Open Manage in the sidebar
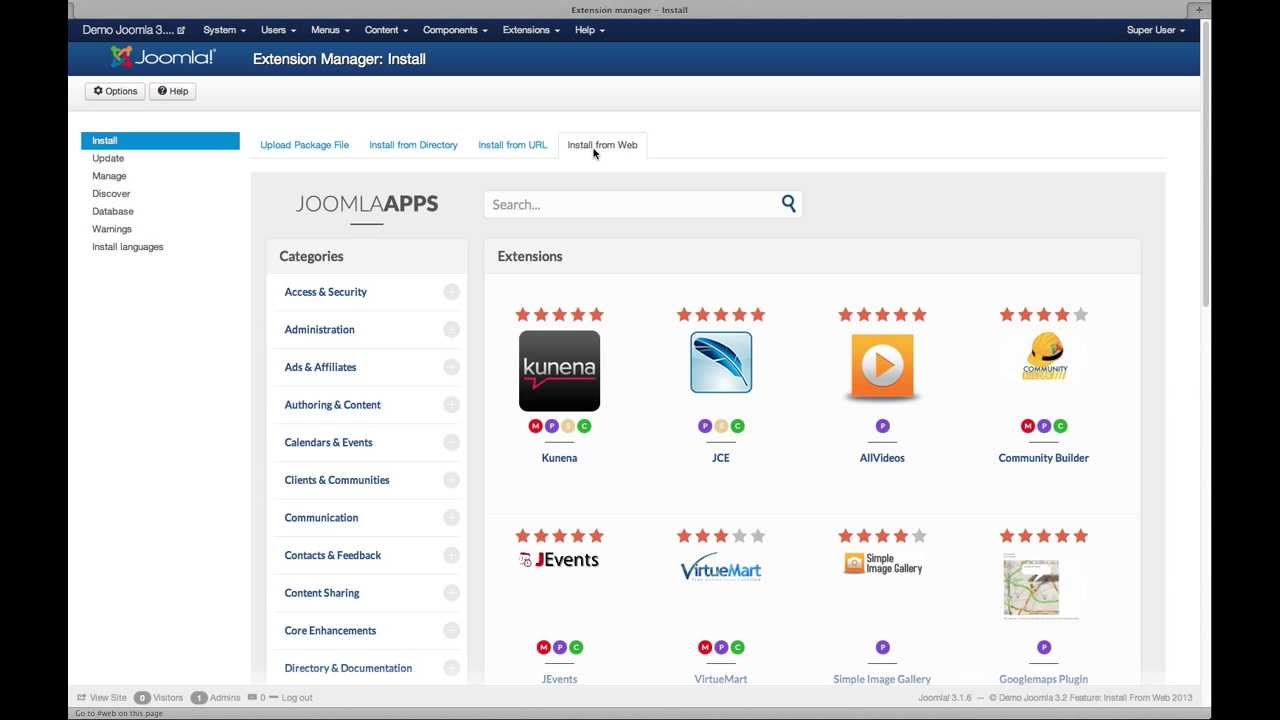This screenshot has width=1280, height=720. coord(109,176)
